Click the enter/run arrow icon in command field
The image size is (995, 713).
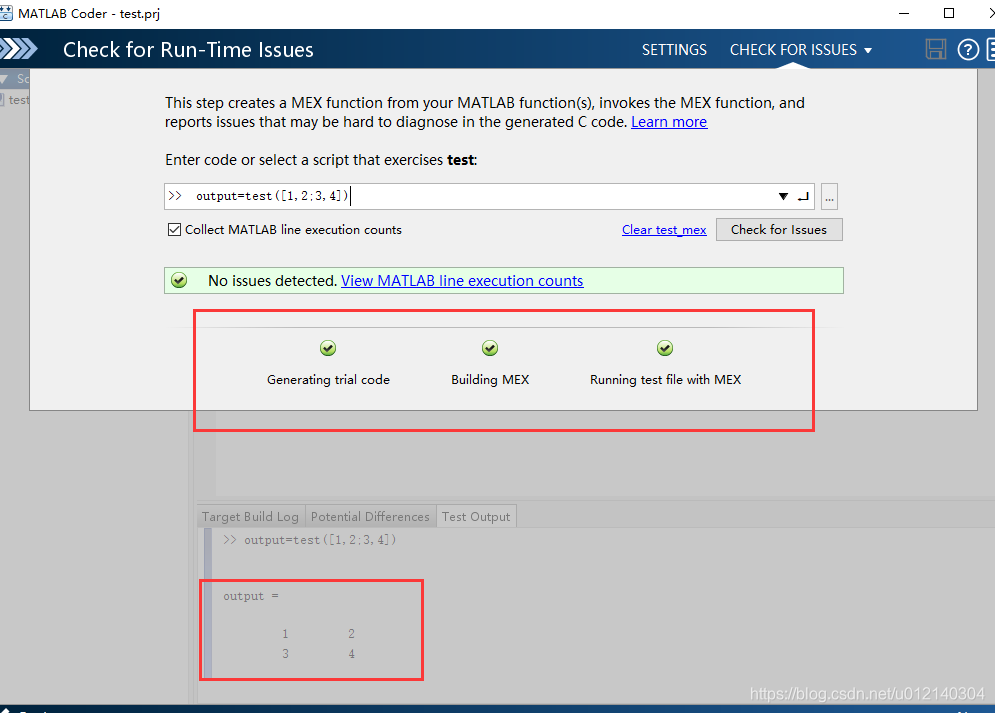tap(803, 197)
